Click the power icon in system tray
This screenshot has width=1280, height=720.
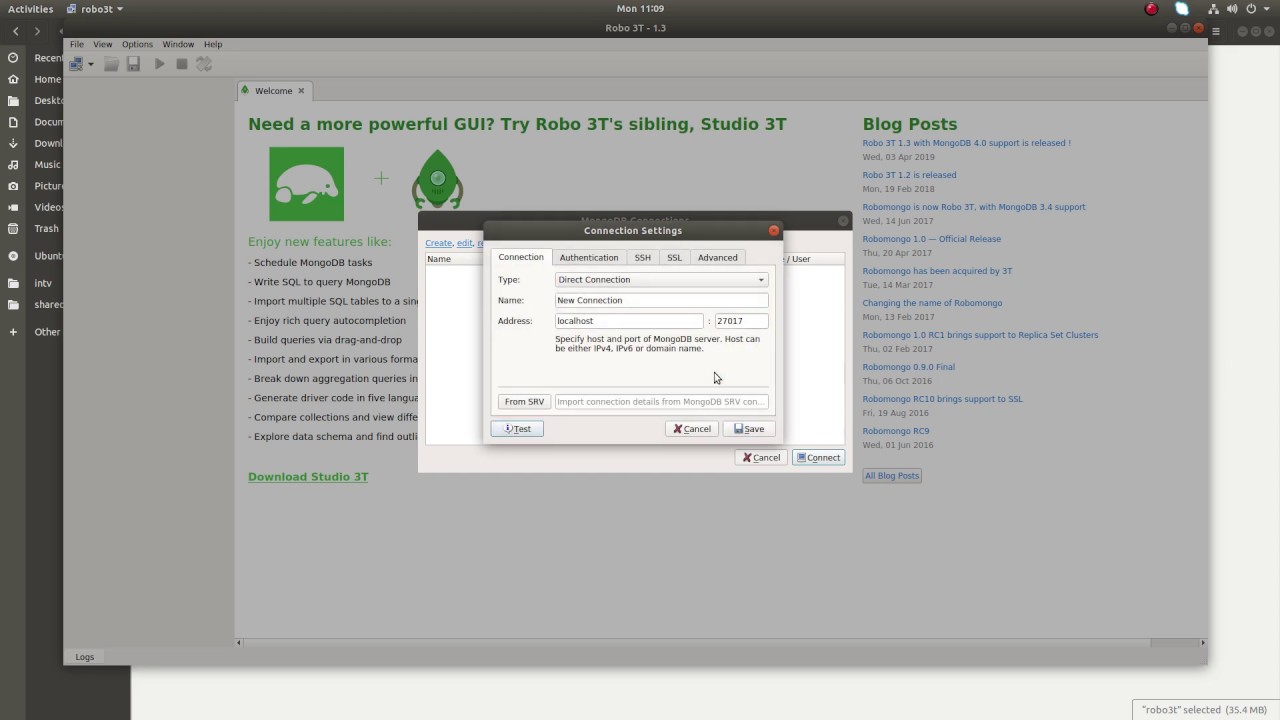(x=1251, y=9)
